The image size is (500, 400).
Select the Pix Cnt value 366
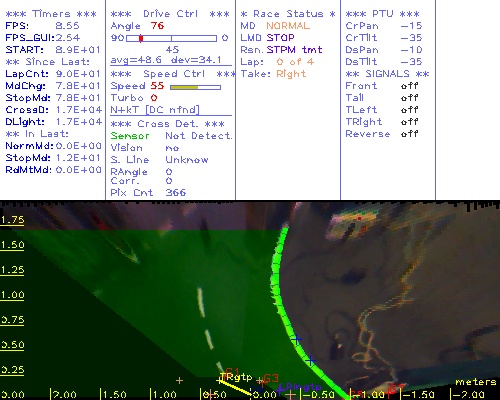[176, 193]
